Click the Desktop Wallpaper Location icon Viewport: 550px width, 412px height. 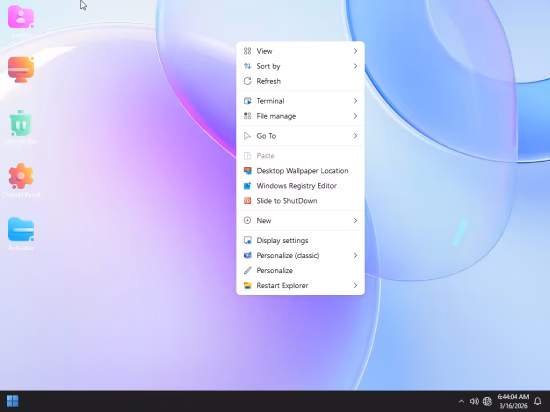[248, 171]
